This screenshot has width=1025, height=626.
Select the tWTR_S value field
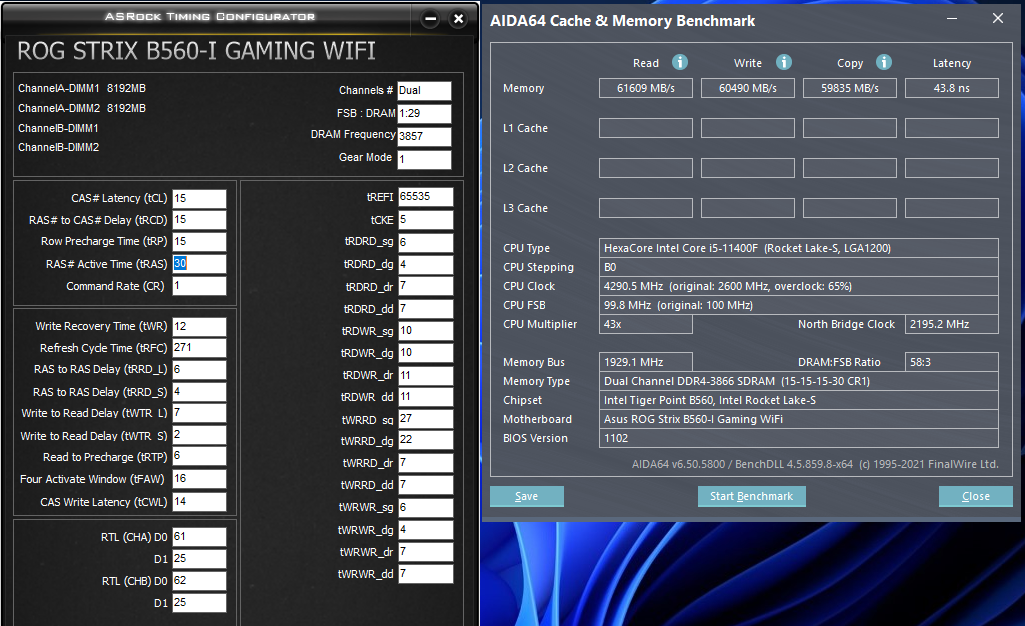pos(199,436)
